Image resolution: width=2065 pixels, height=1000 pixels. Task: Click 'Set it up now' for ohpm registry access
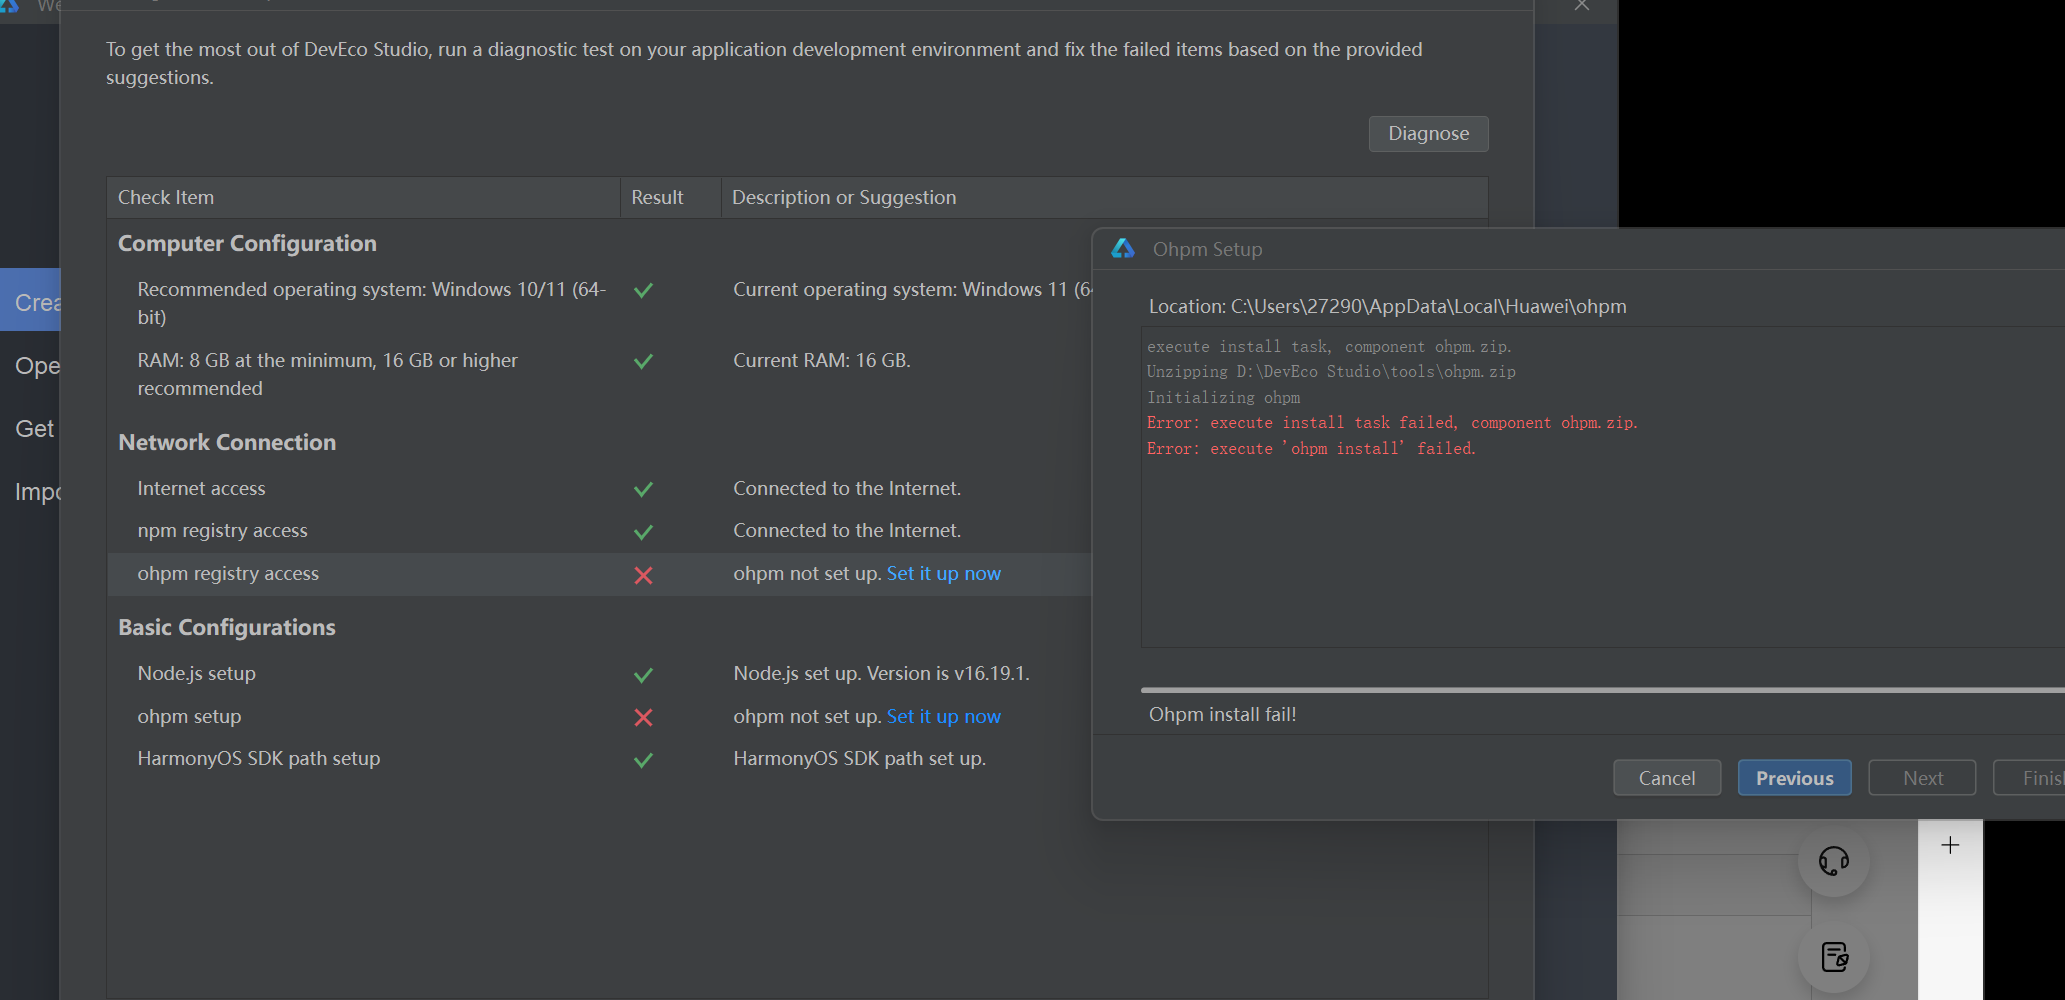point(943,573)
